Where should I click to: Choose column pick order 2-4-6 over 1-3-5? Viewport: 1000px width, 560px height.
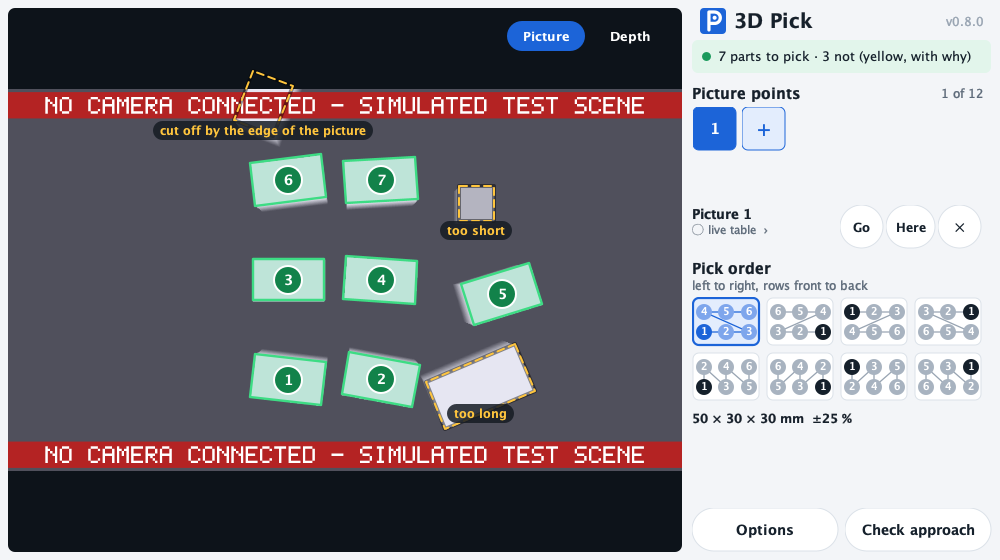click(726, 376)
